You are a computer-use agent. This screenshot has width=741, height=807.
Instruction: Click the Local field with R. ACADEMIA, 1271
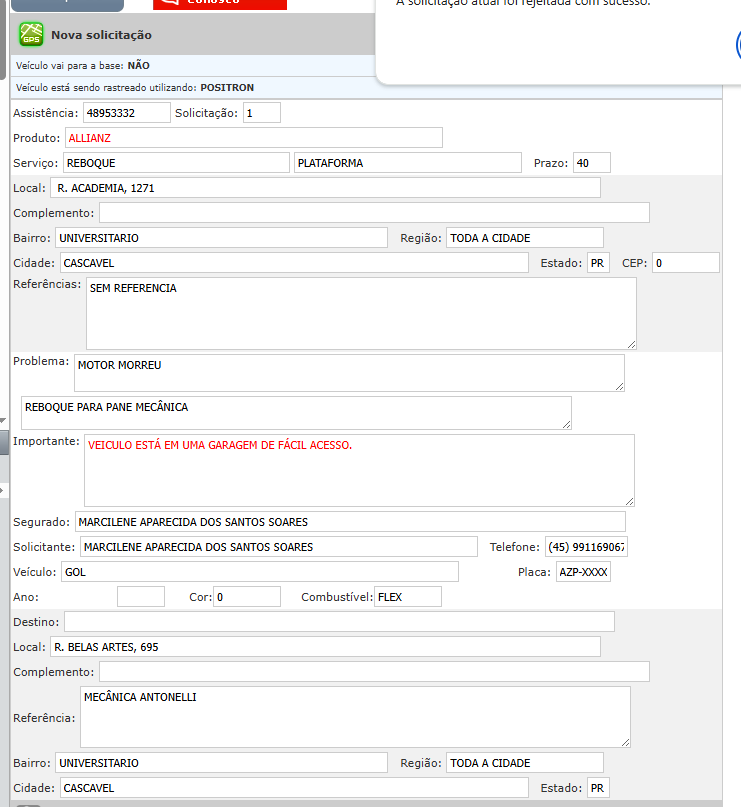[x=325, y=188]
